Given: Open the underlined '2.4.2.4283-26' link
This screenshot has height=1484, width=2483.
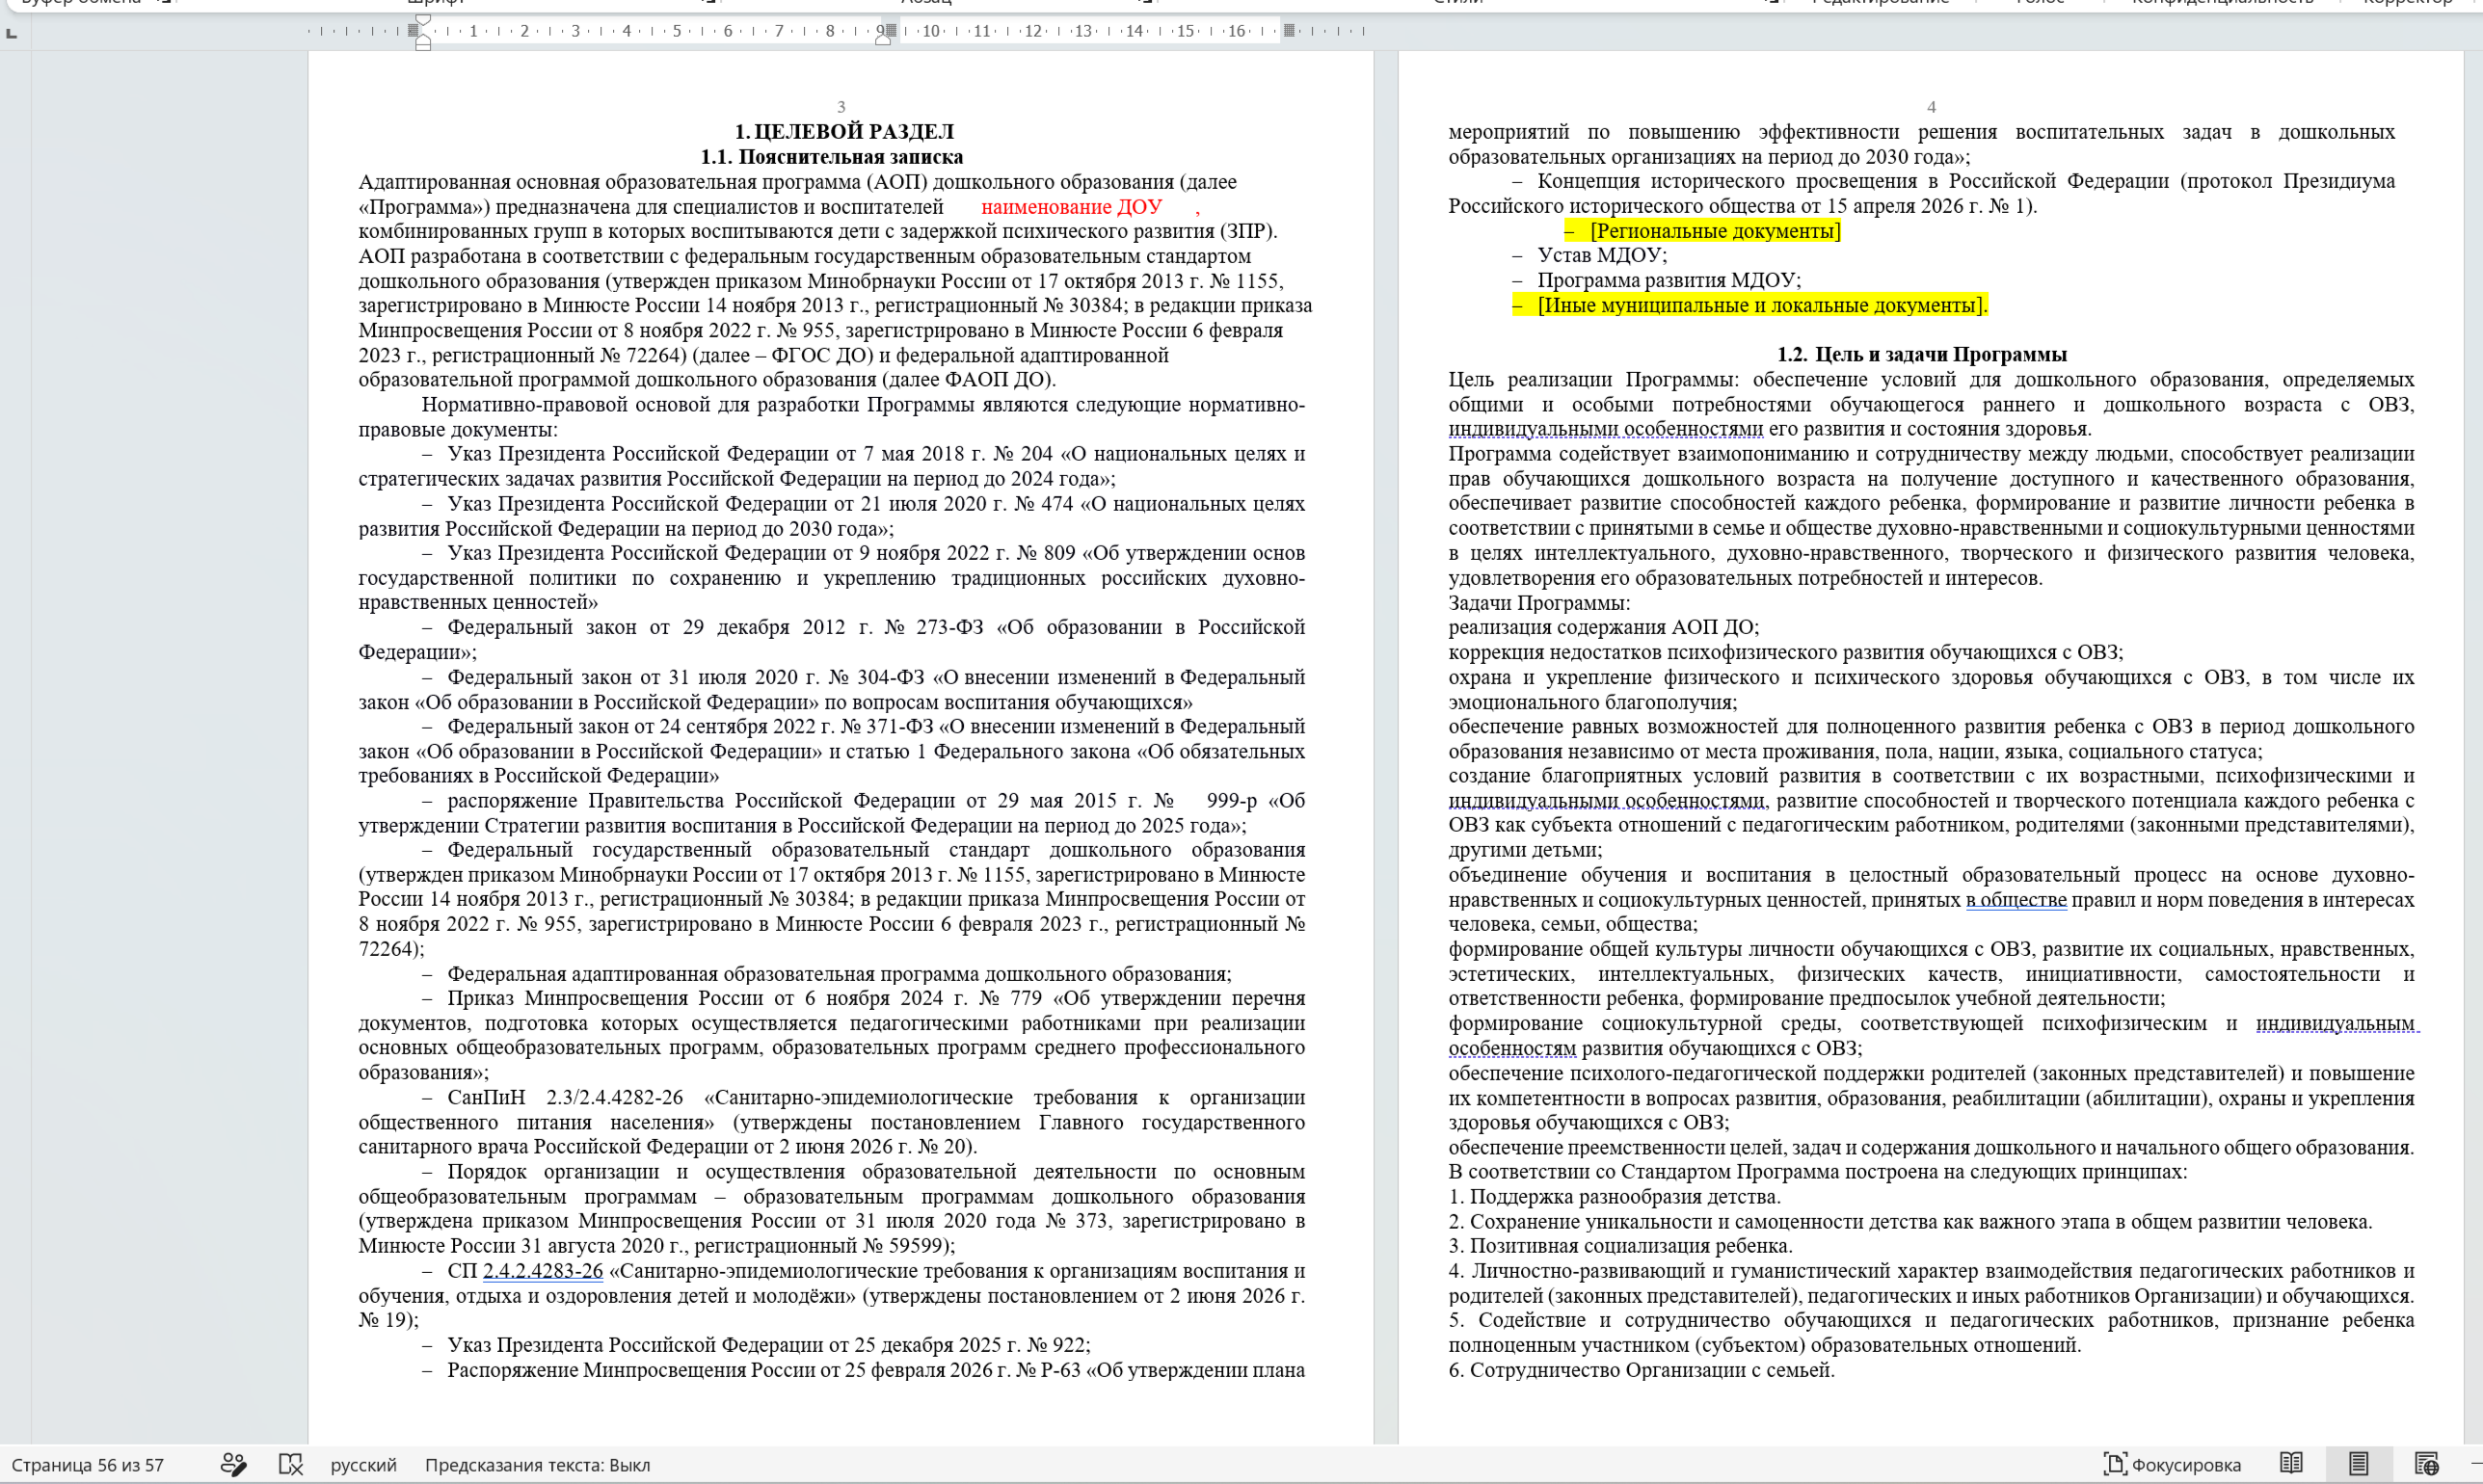Looking at the screenshot, I should point(543,1271).
